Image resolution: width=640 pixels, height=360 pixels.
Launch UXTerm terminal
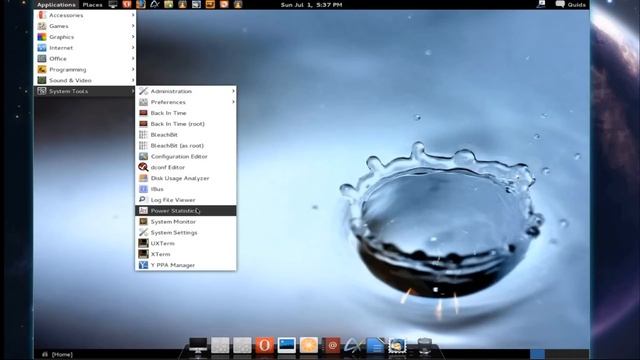pyautogui.click(x=186, y=244)
